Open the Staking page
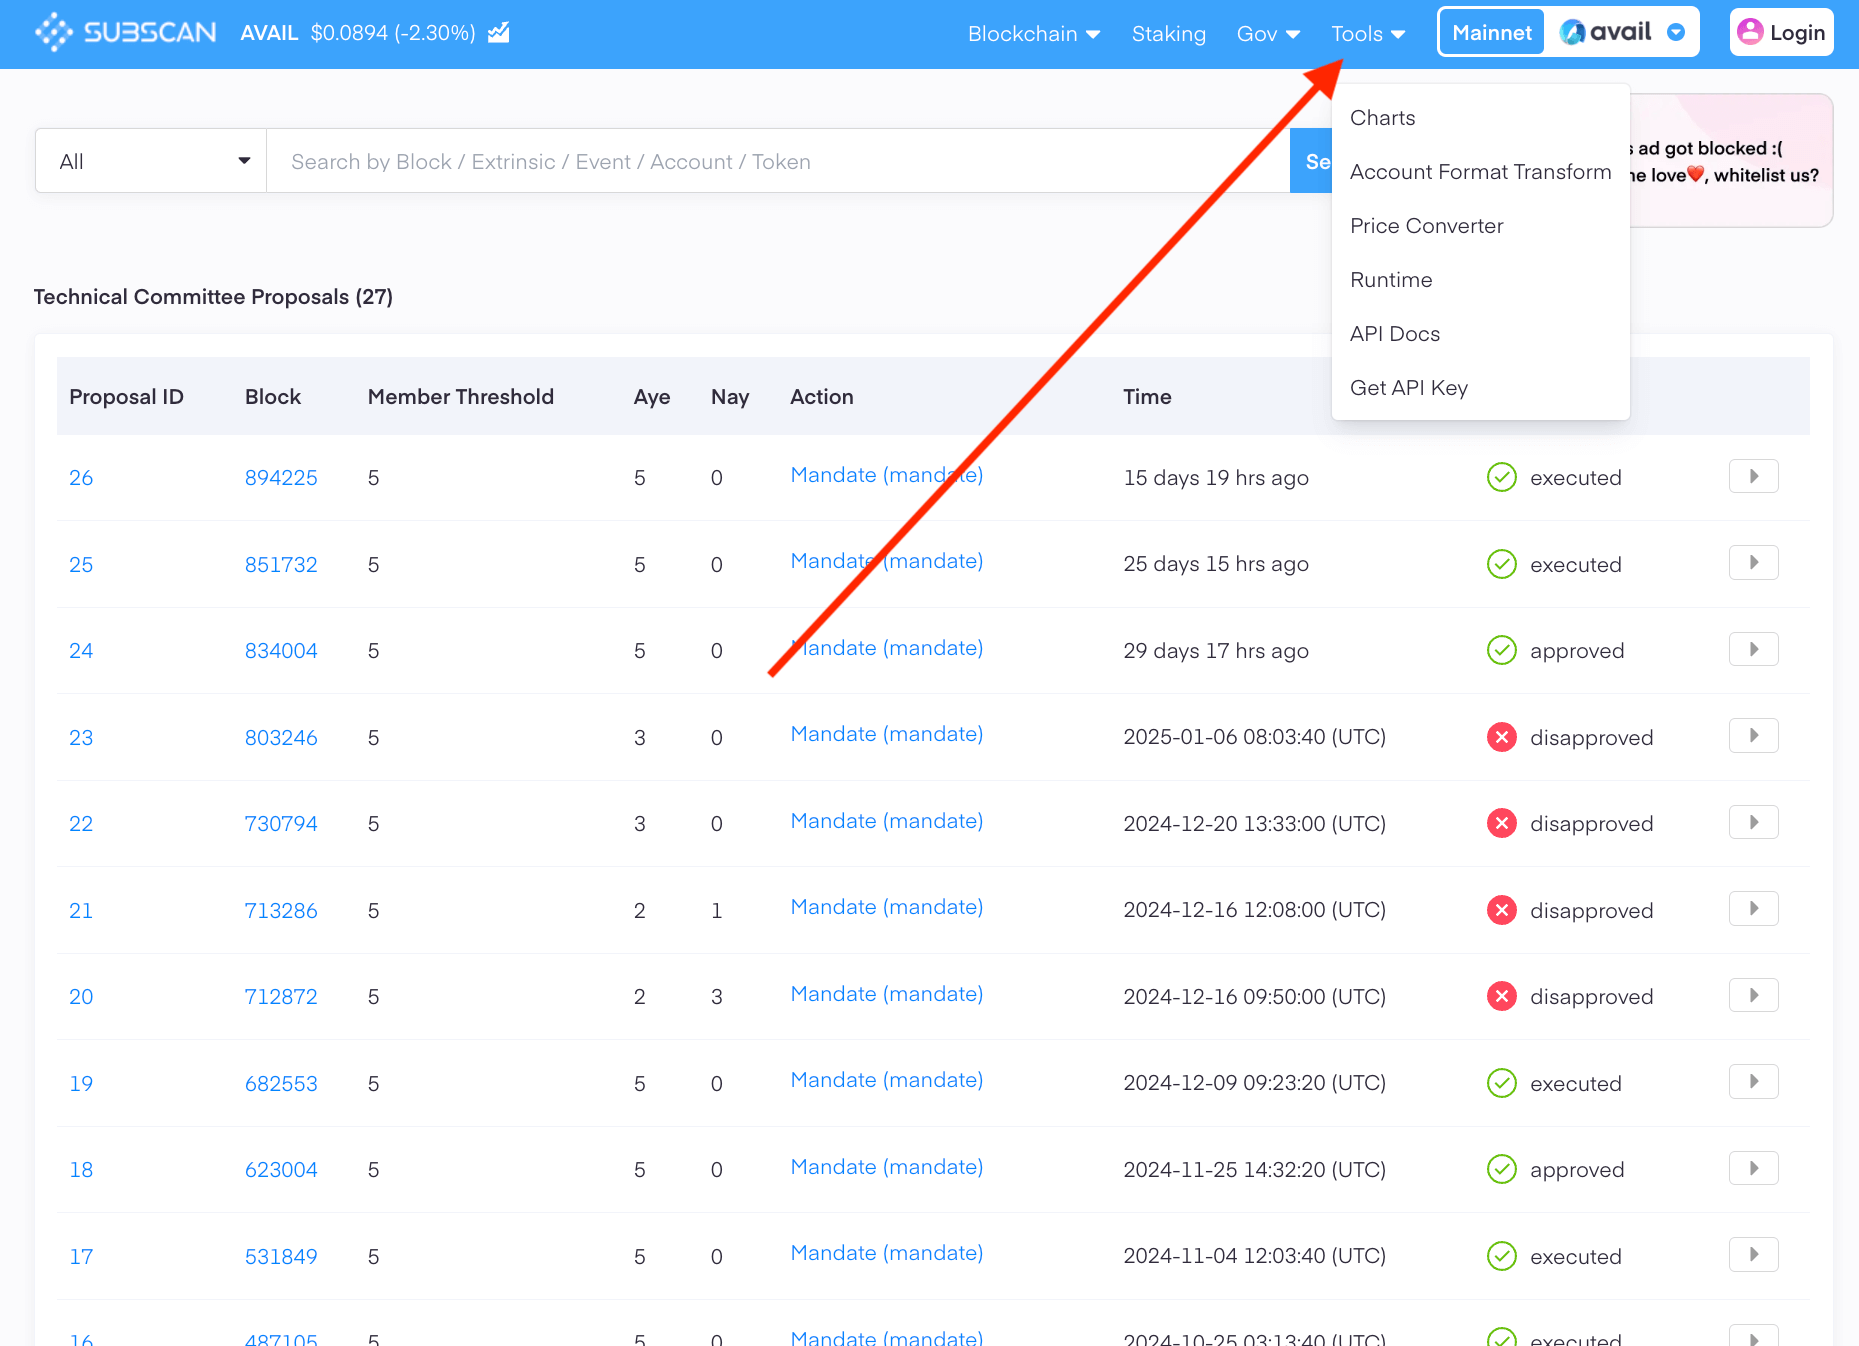The image size is (1859, 1346). point(1168,34)
